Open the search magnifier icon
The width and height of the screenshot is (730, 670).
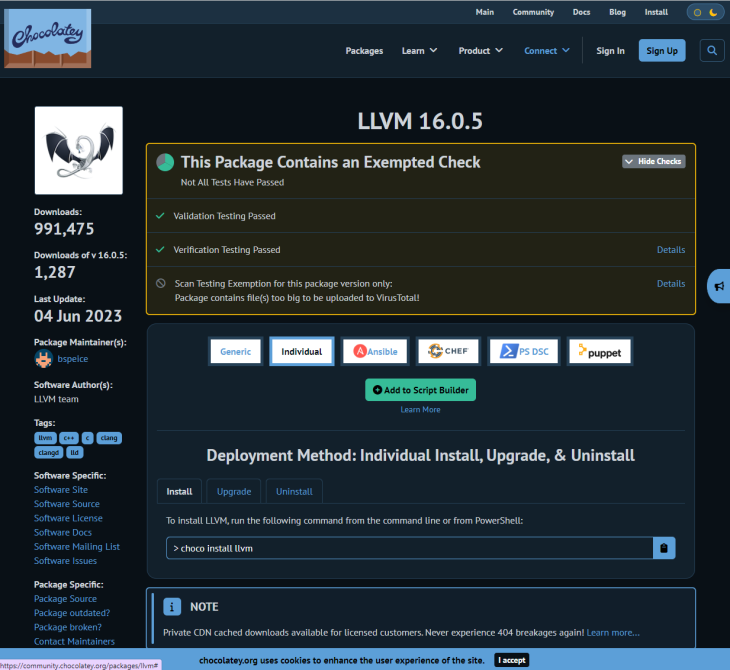tap(712, 50)
